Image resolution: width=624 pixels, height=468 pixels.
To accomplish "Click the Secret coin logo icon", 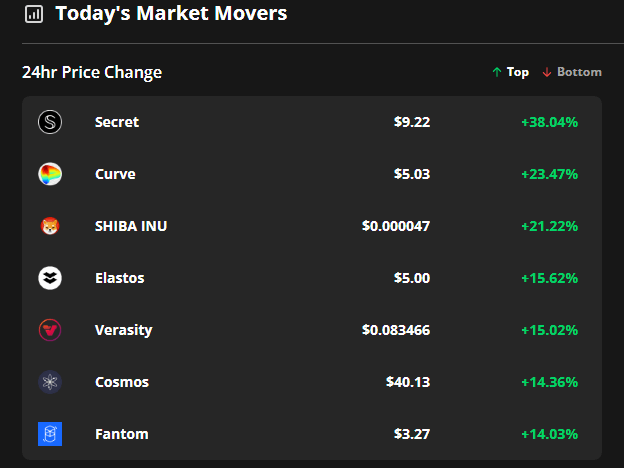I will pyautogui.click(x=50, y=122).
